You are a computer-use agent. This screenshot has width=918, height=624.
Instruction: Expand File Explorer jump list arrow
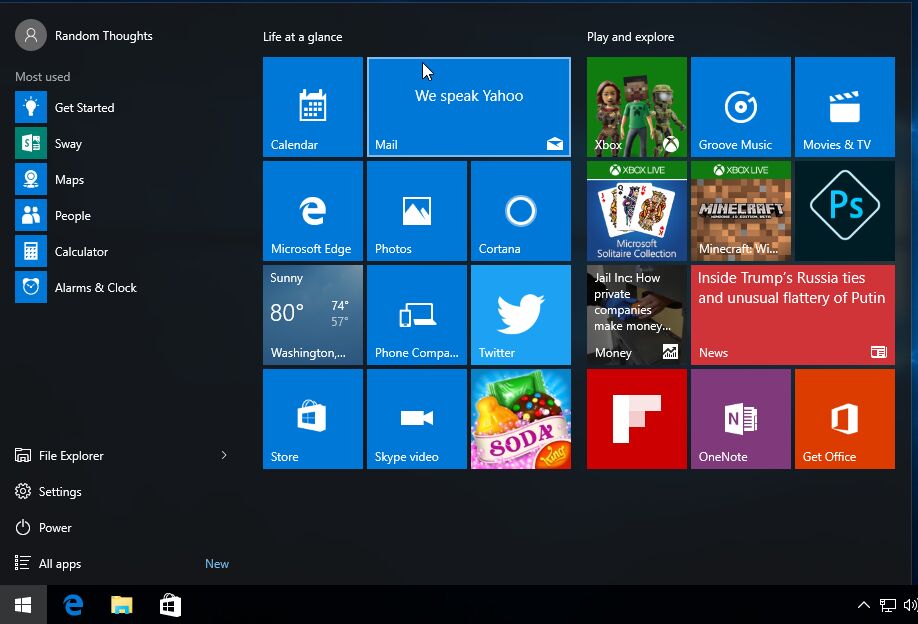tap(224, 455)
